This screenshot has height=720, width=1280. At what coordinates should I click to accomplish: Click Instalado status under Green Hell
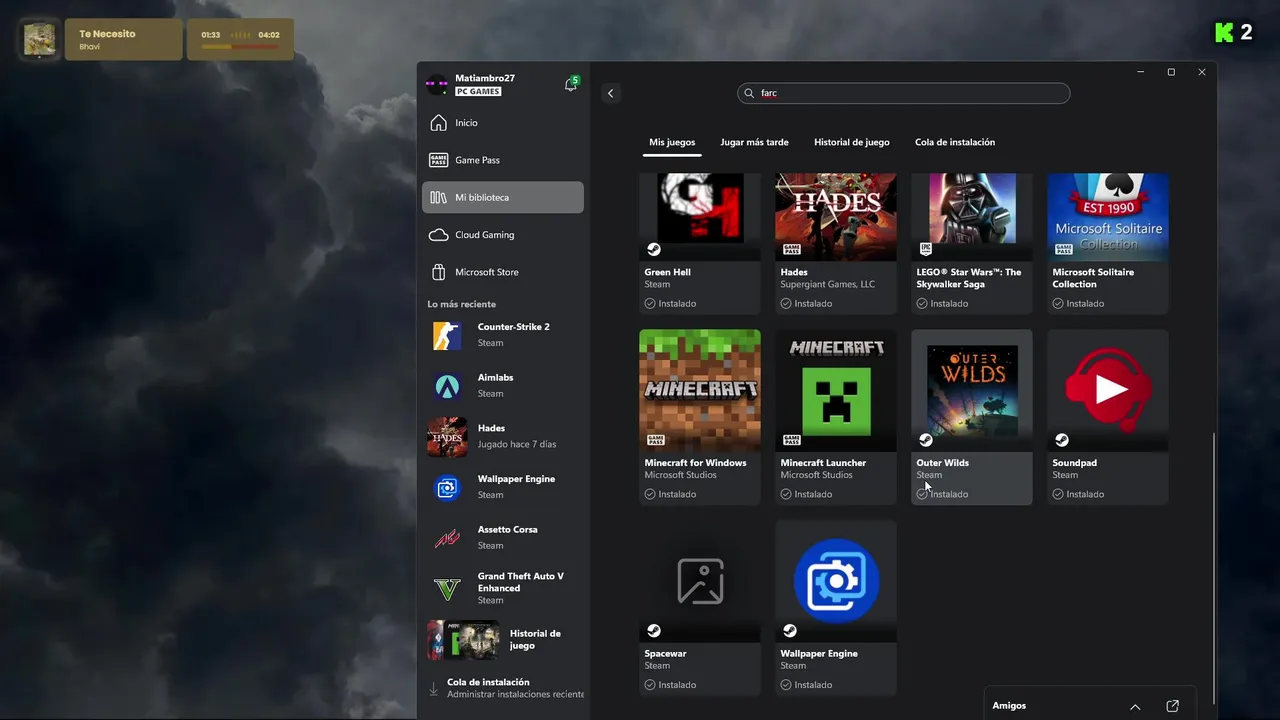point(670,303)
